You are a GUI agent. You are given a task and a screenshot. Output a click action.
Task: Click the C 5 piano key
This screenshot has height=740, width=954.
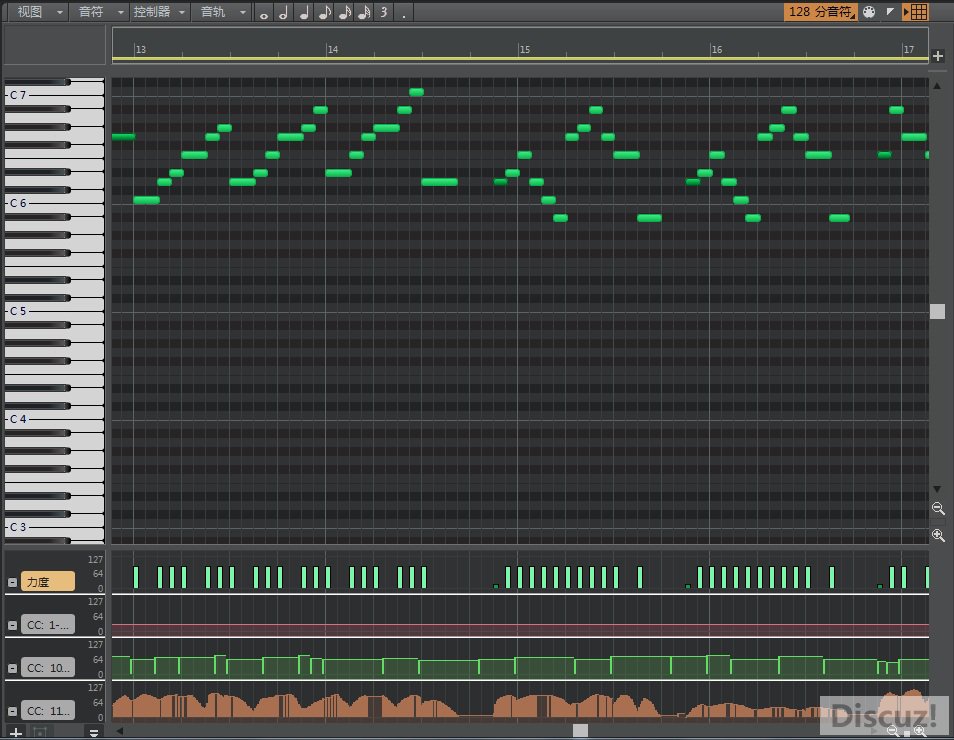[54, 311]
